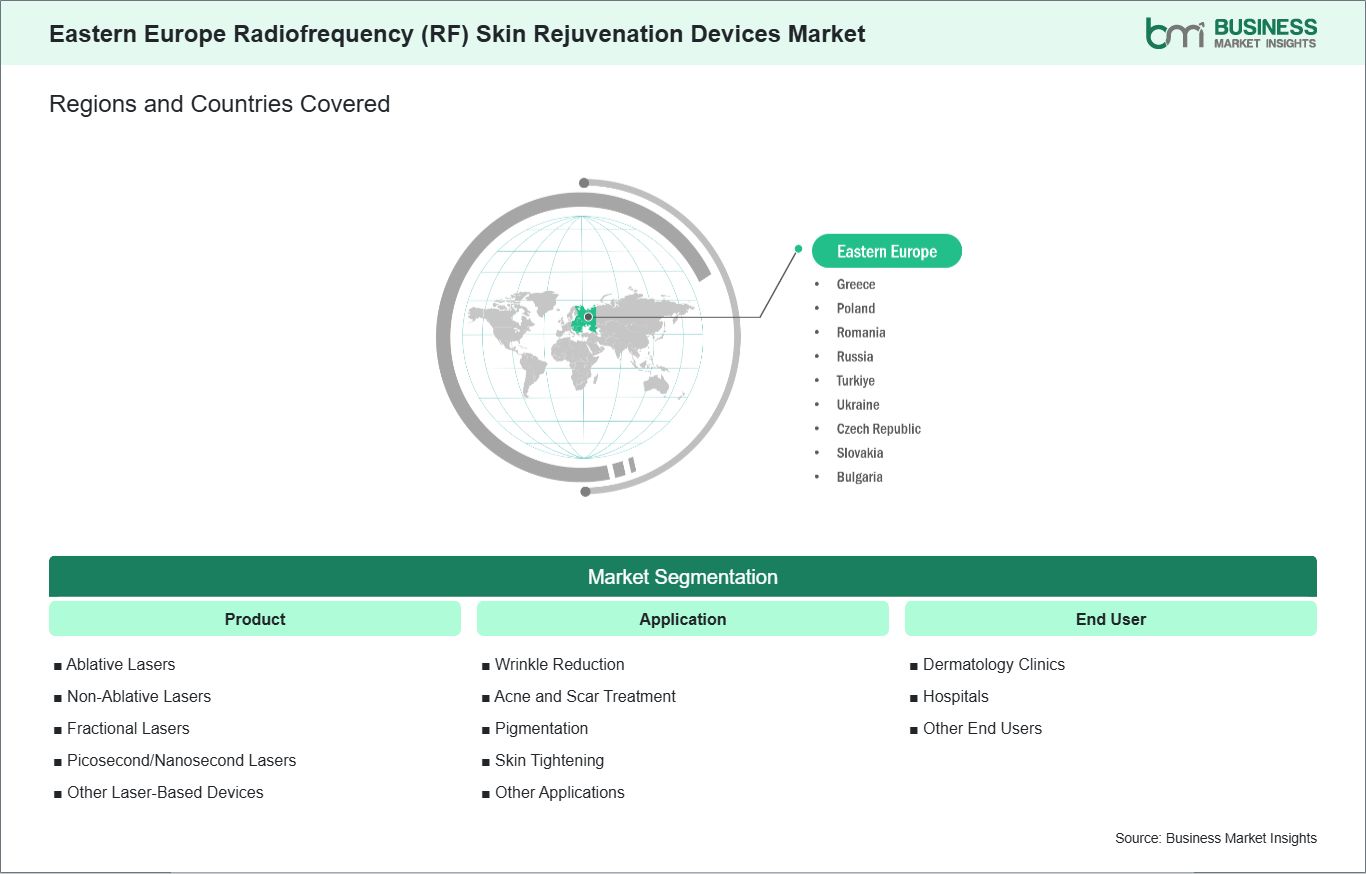The width and height of the screenshot is (1366, 874).
Task: Click the Eastern Europe green label pill
Action: (887, 251)
